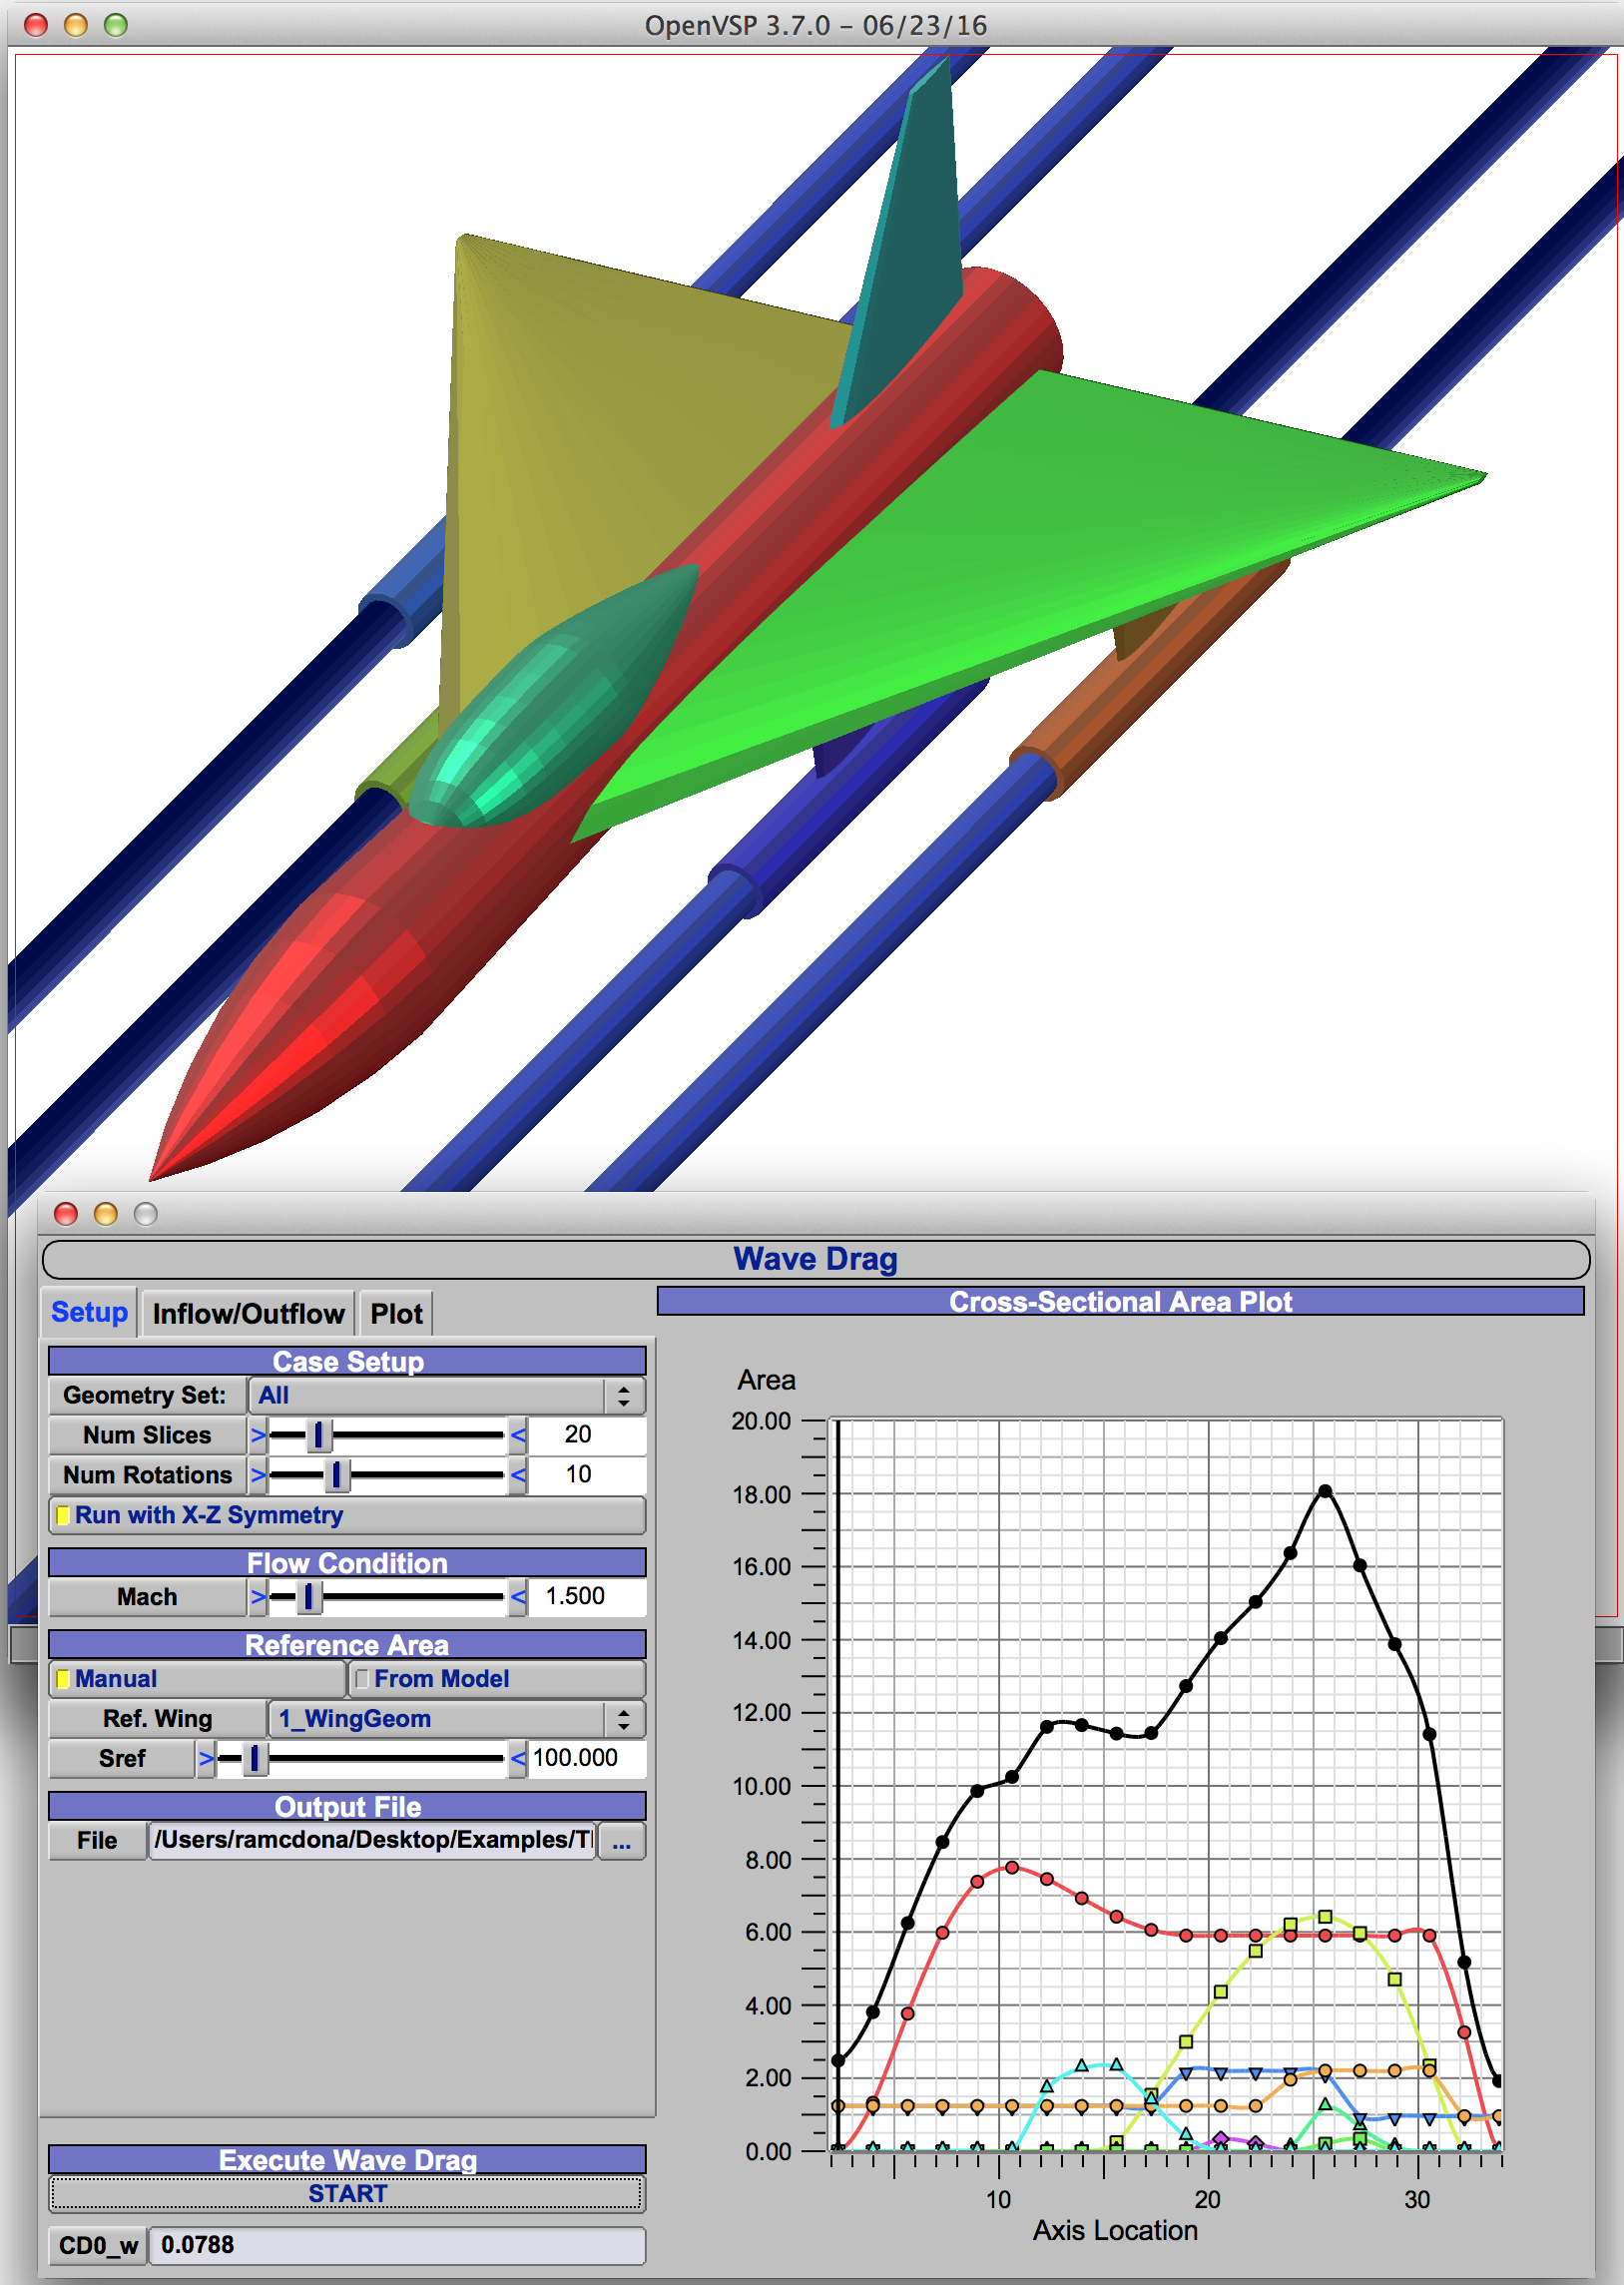Select Manual reference area mode

pos(197,1679)
